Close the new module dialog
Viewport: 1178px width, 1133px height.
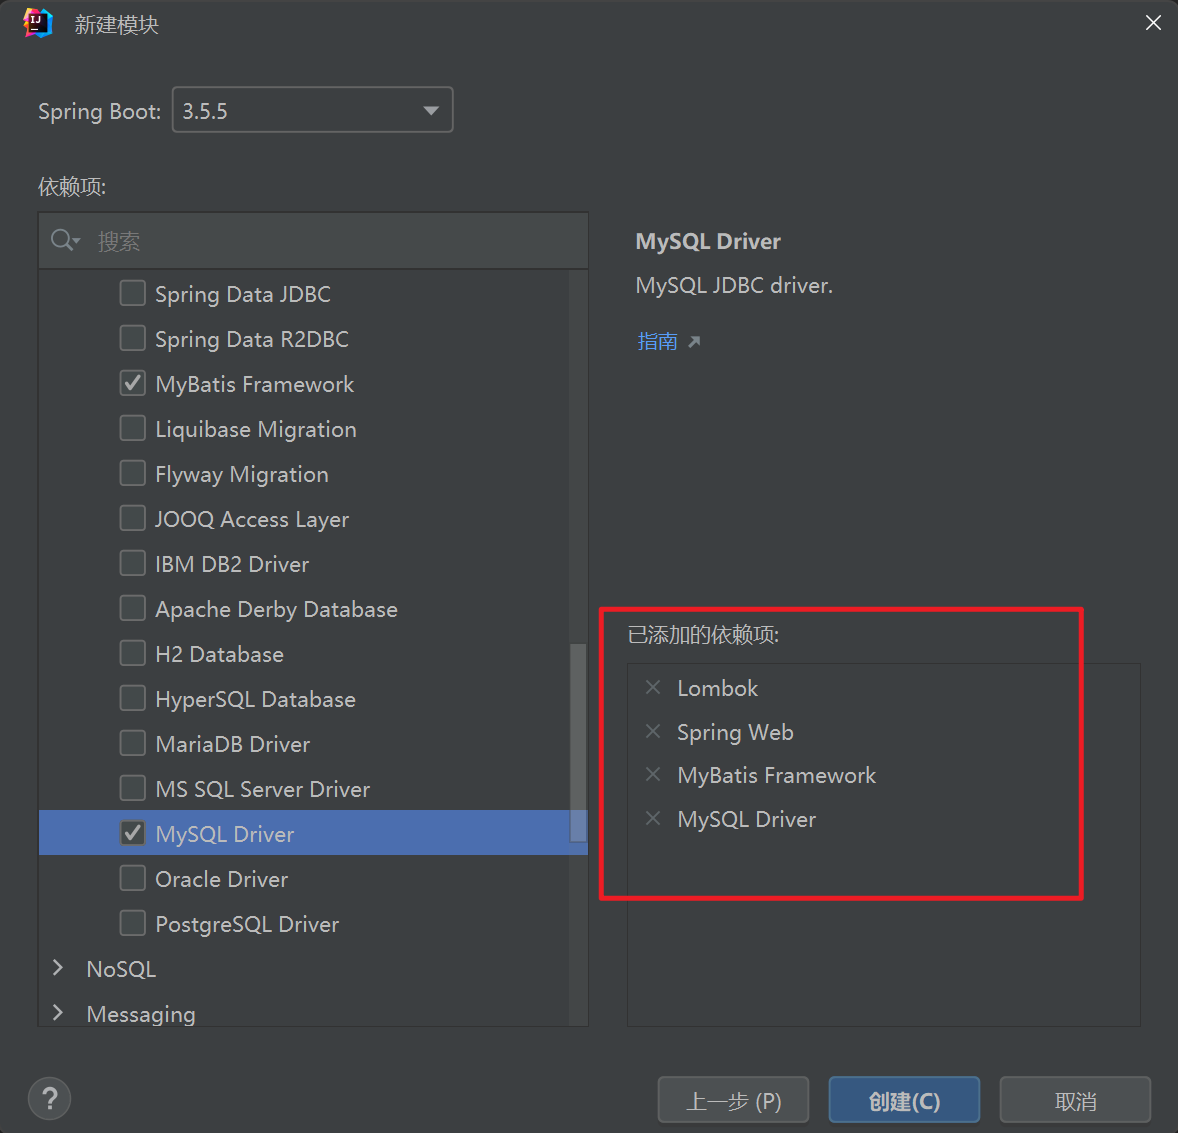click(x=1153, y=23)
